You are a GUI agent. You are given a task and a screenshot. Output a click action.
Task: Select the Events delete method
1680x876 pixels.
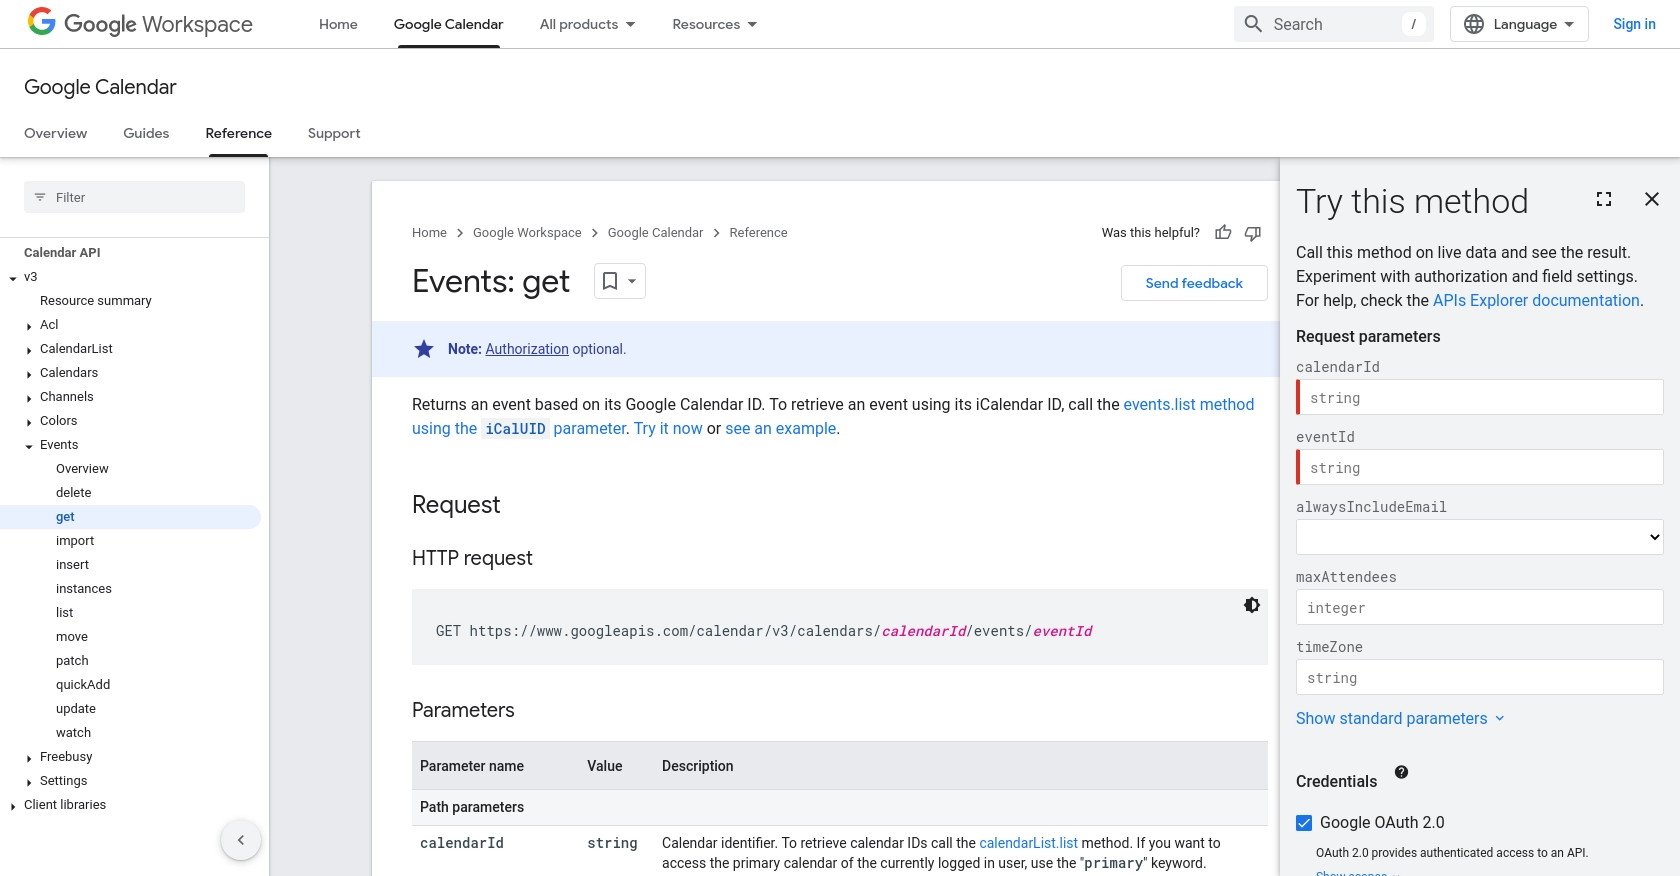click(x=74, y=493)
